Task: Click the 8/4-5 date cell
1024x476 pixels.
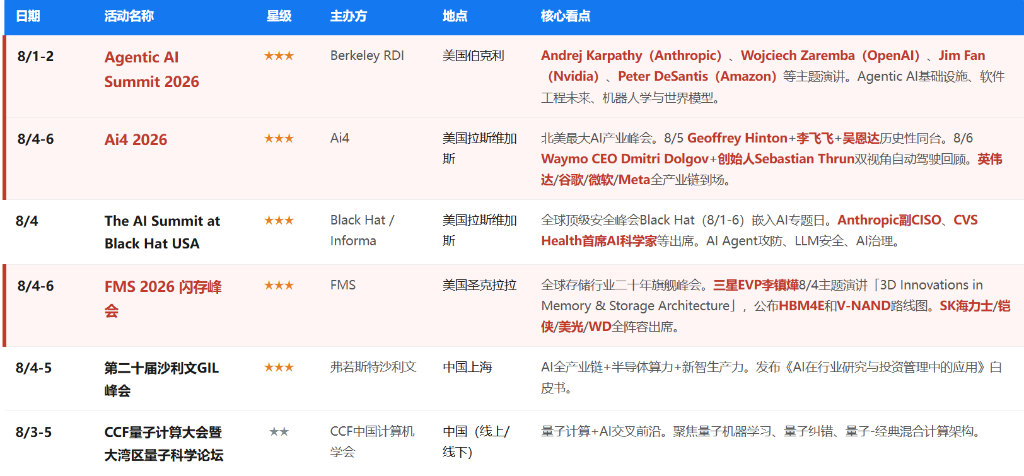Action: click(x=34, y=368)
